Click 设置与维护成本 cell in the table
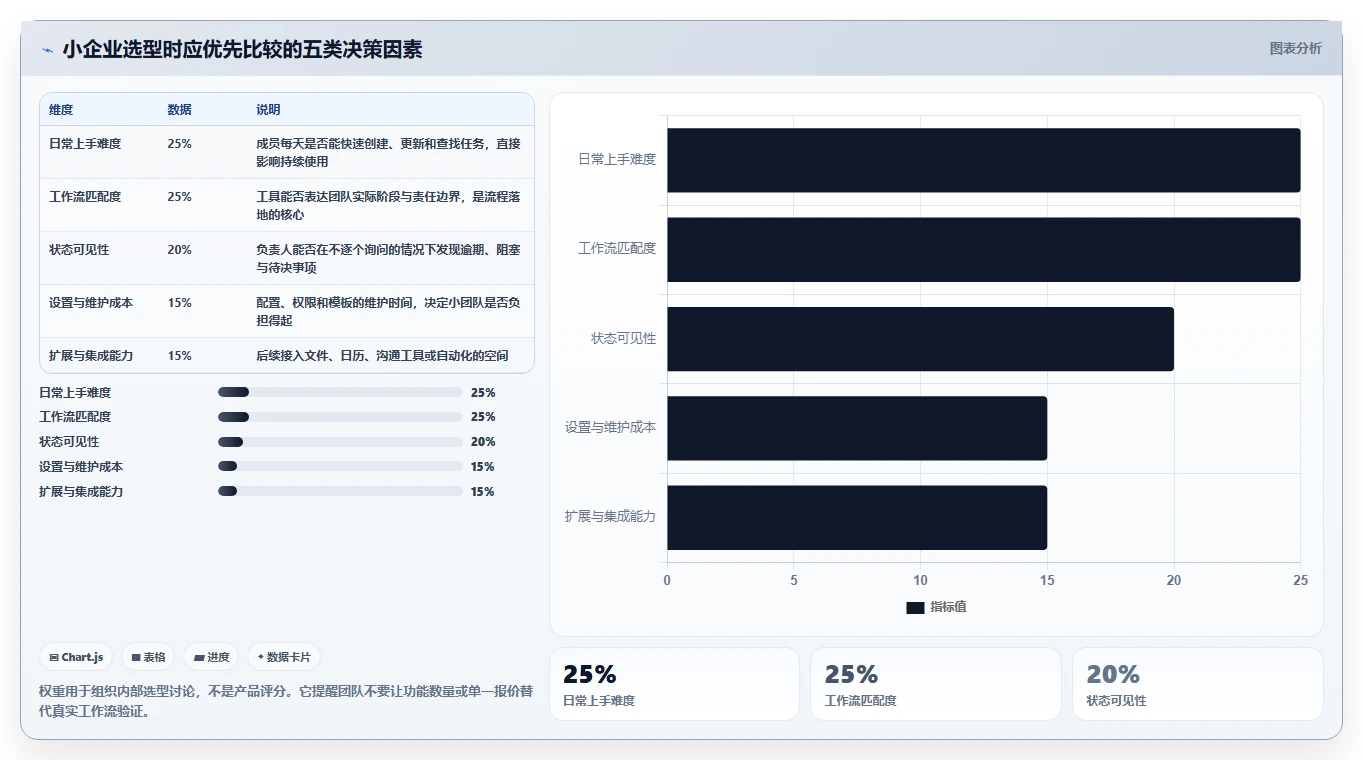The image size is (1363, 760). click(91, 303)
